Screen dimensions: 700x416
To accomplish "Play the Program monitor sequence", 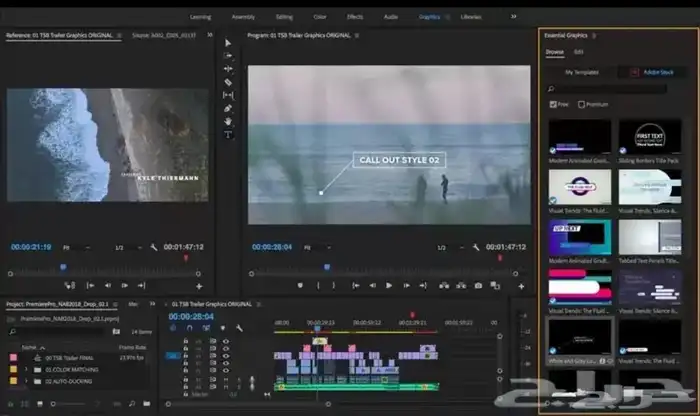I will tap(389, 285).
